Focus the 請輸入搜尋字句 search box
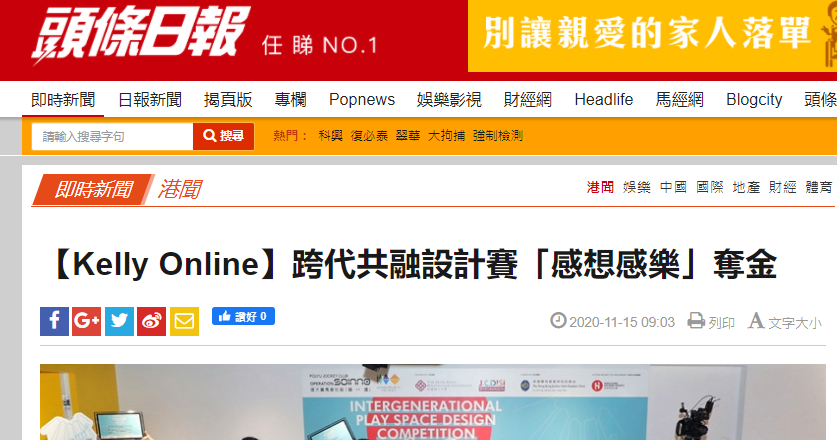This screenshot has height=440, width=837. pyautogui.click(x=112, y=136)
